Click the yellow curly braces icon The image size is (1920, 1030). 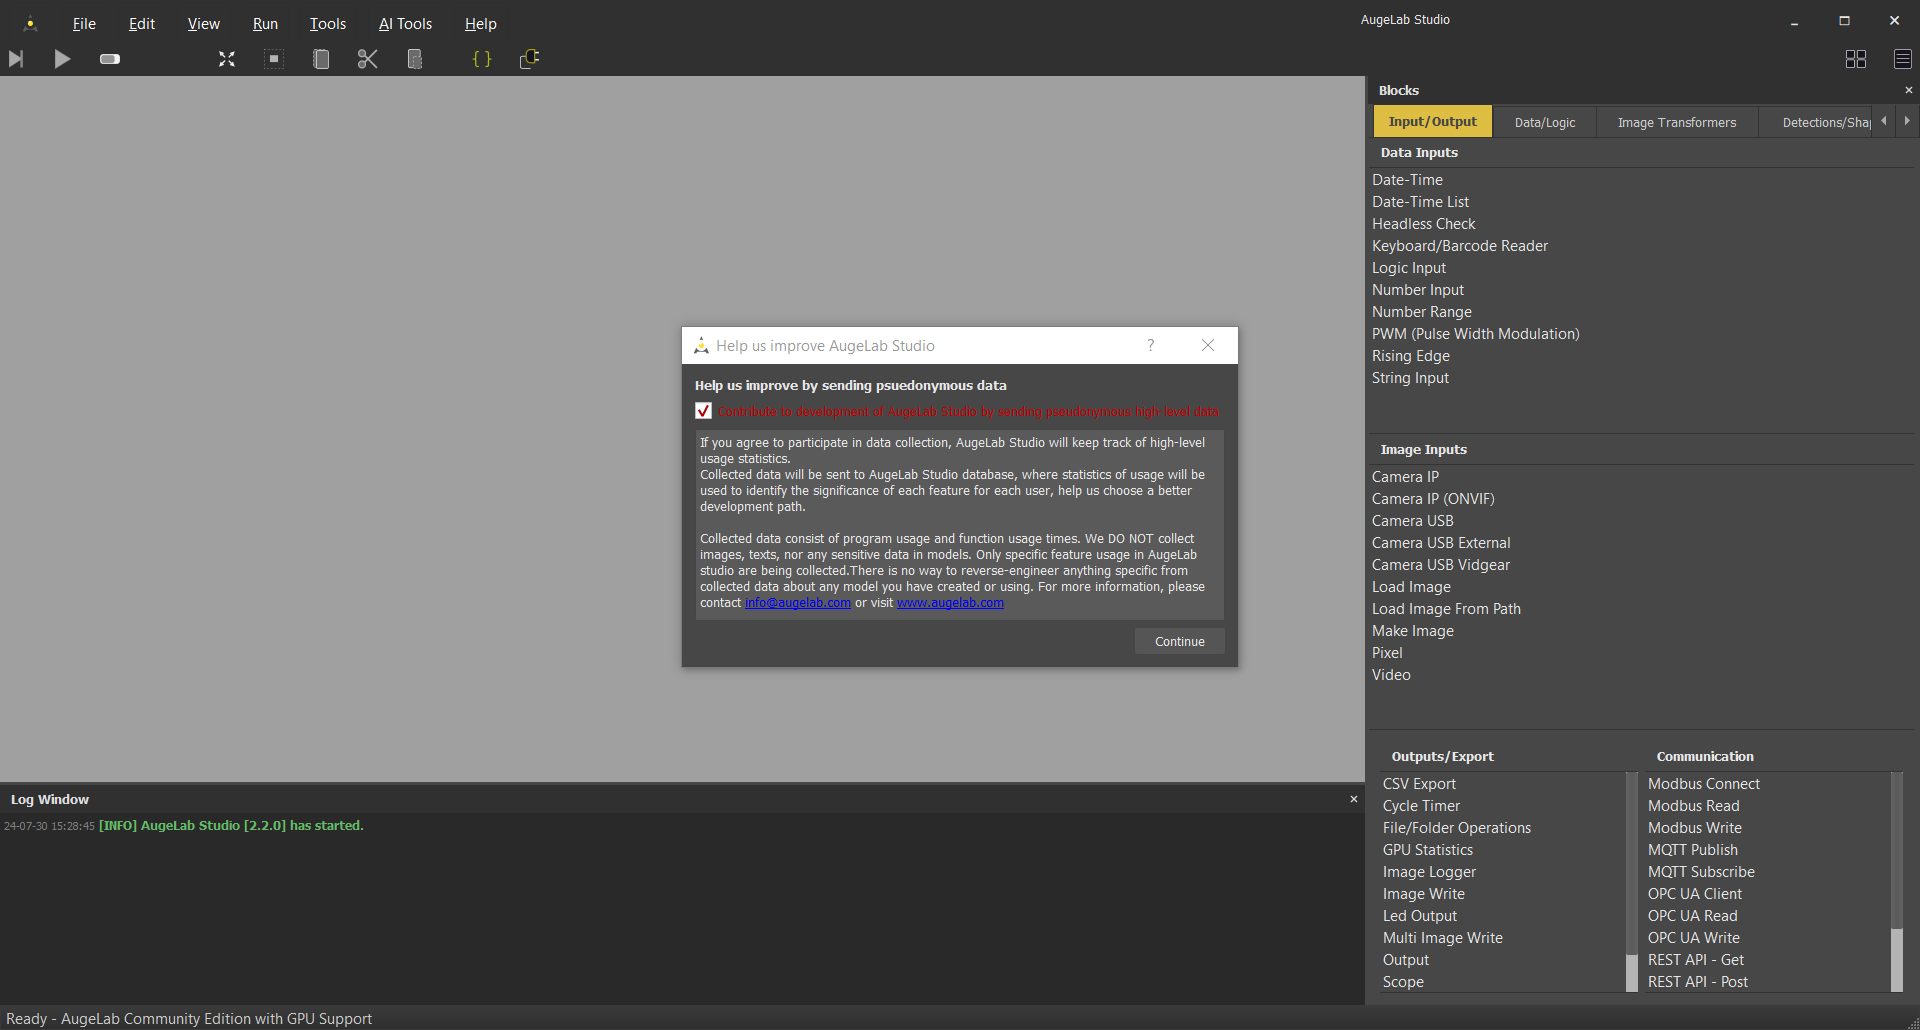pyautogui.click(x=482, y=59)
